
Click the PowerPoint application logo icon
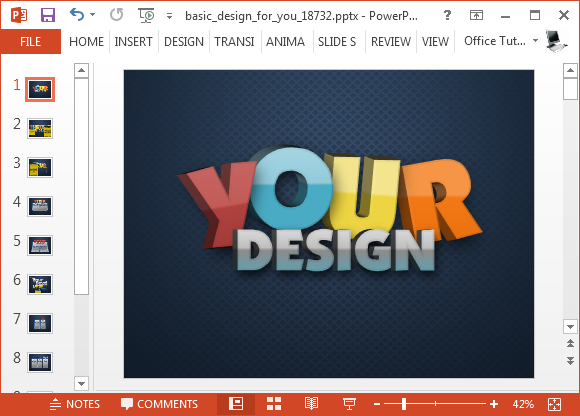tap(18, 15)
